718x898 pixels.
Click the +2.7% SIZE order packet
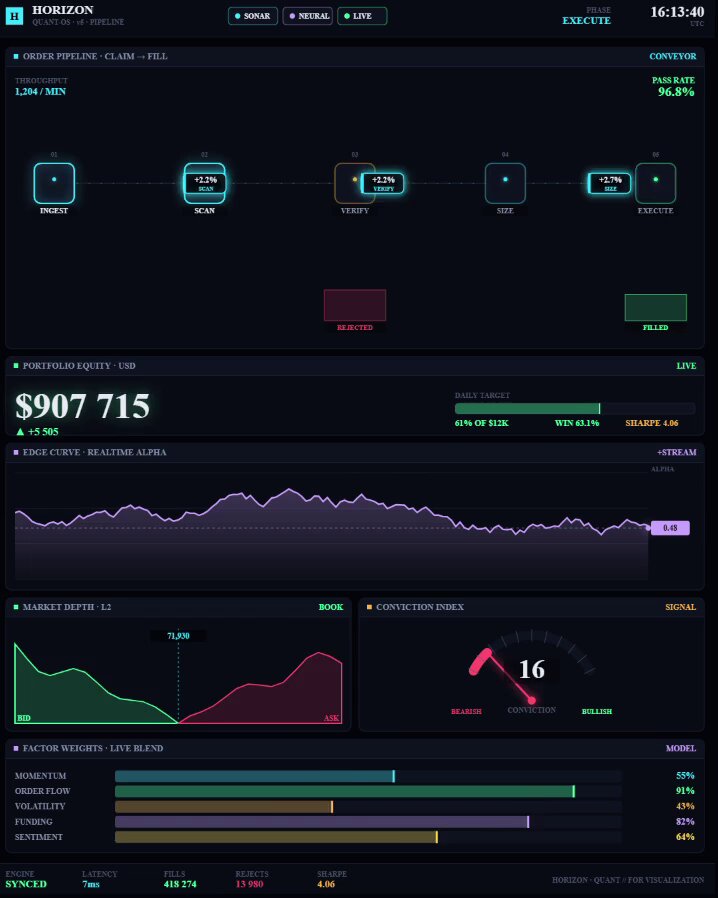[x=610, y=183]
